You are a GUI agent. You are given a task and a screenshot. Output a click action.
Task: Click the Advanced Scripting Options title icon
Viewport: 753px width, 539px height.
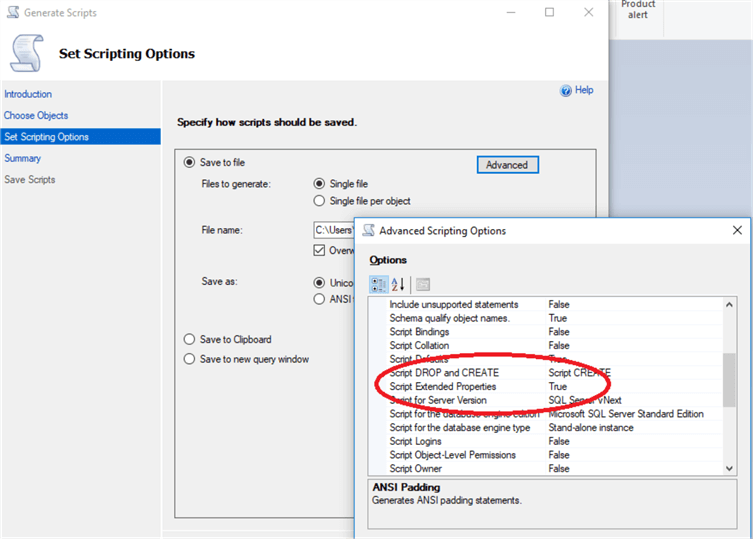[368, 231]
